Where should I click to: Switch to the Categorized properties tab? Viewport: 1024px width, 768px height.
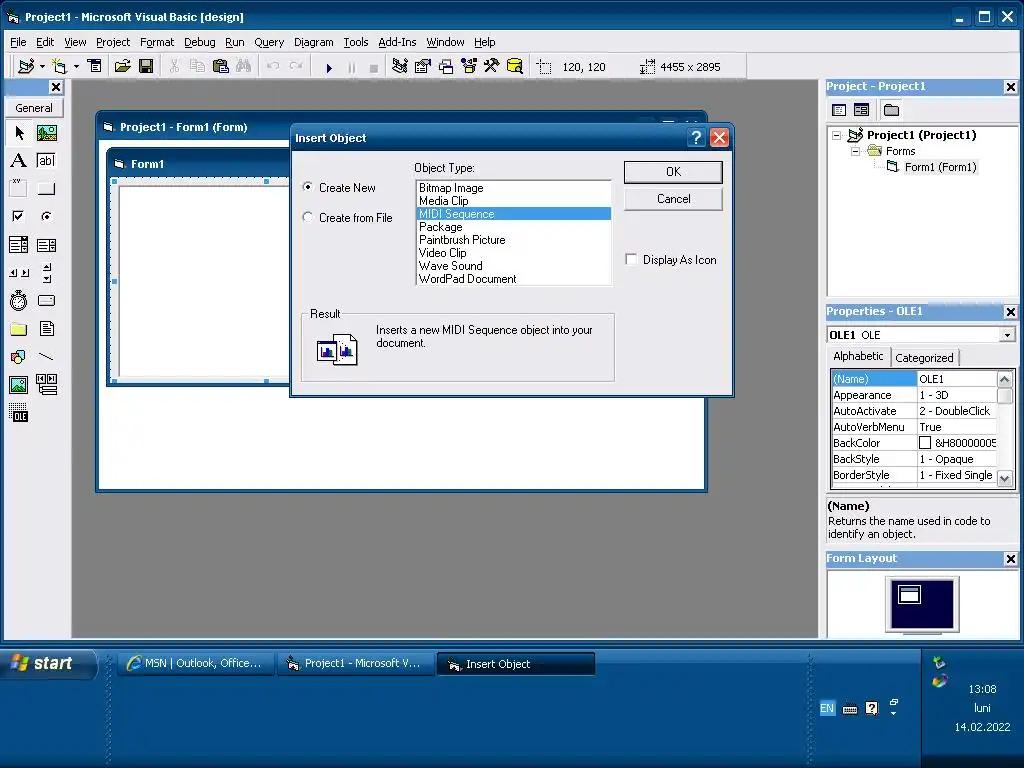[x=923, y=358]
